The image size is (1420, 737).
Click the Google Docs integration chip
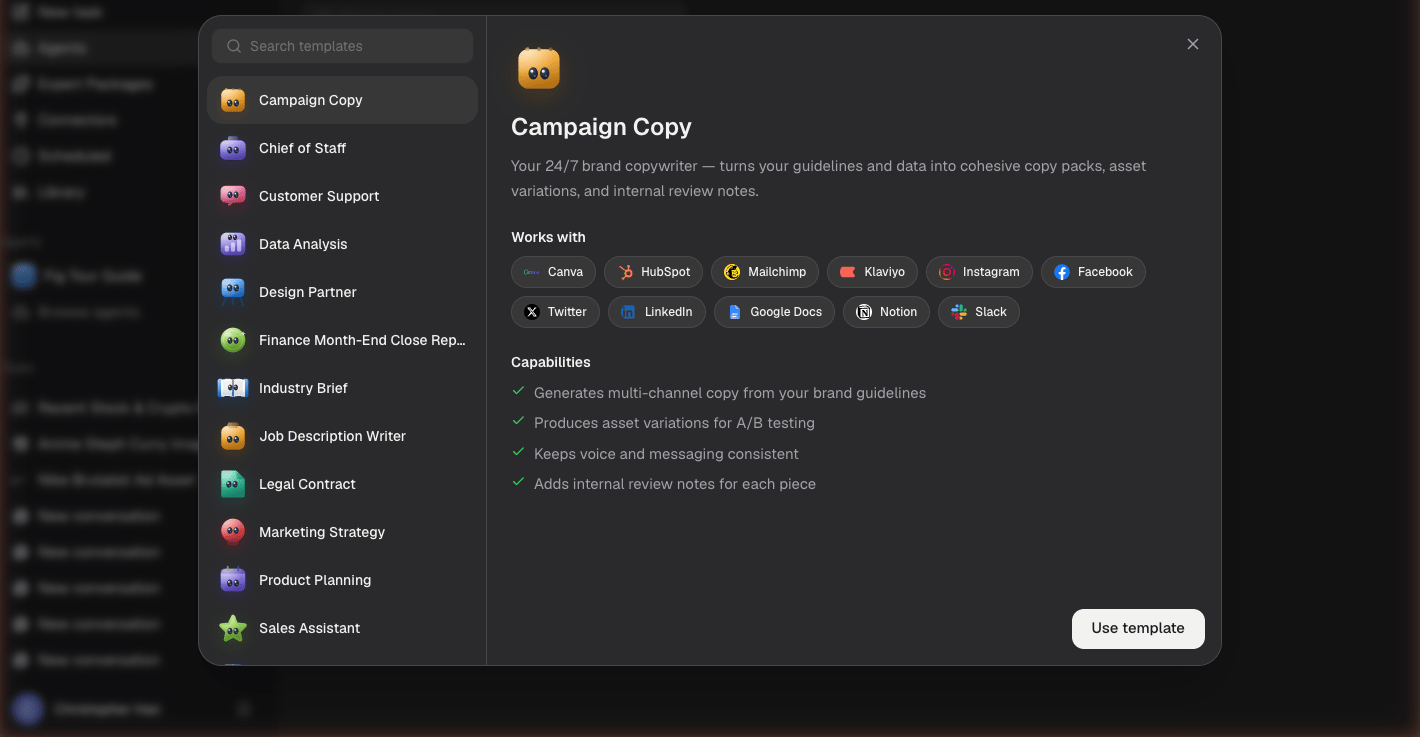point(774,312)
